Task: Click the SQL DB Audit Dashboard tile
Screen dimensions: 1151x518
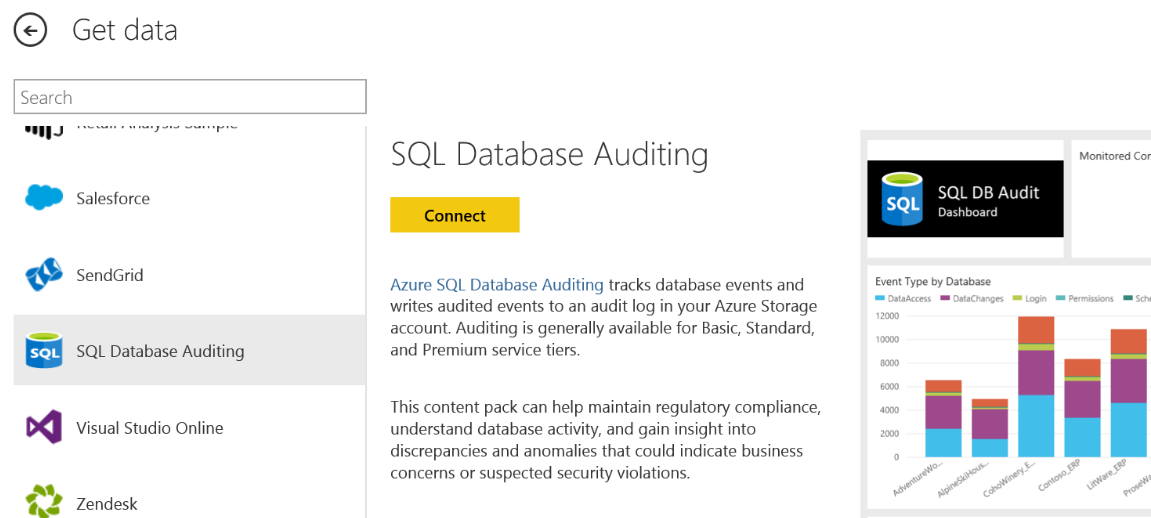Action: coord(965,199)
